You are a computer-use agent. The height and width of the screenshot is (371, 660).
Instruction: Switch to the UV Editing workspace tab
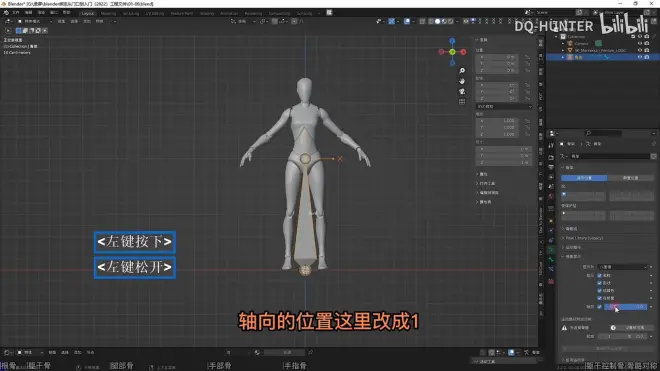pyautogui.click(x=154, y=13)
